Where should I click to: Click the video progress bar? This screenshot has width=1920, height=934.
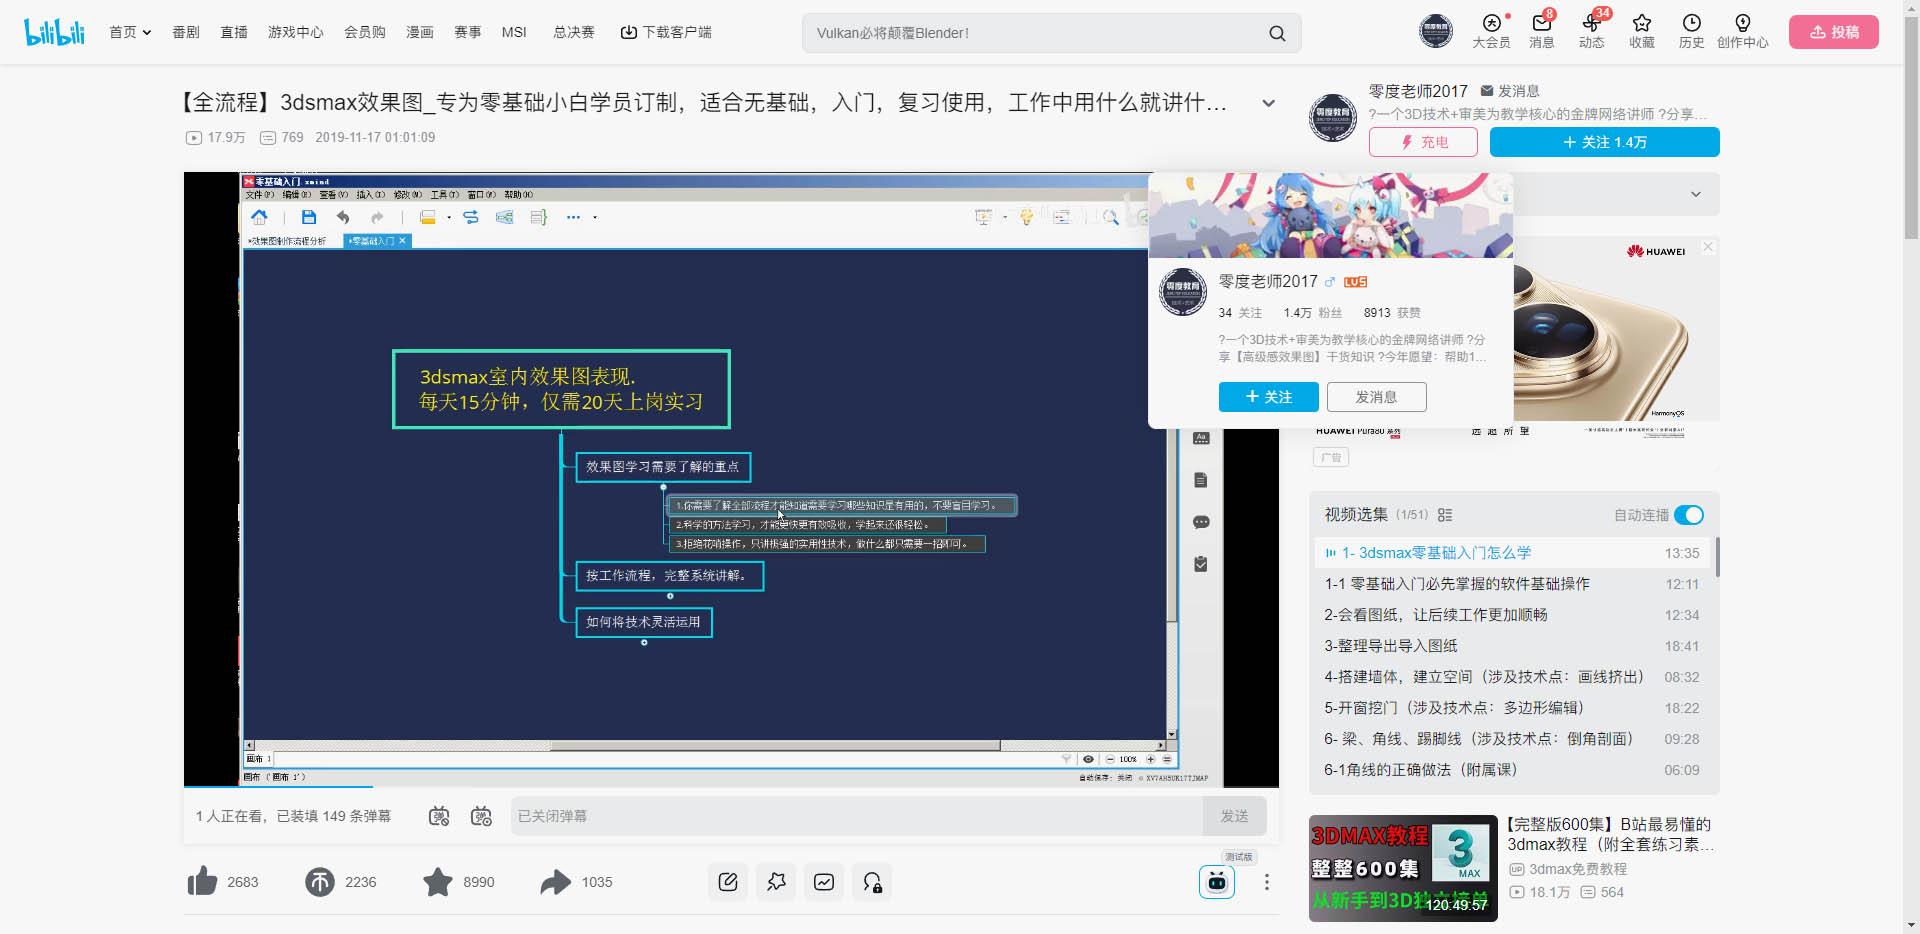point(731,787)
